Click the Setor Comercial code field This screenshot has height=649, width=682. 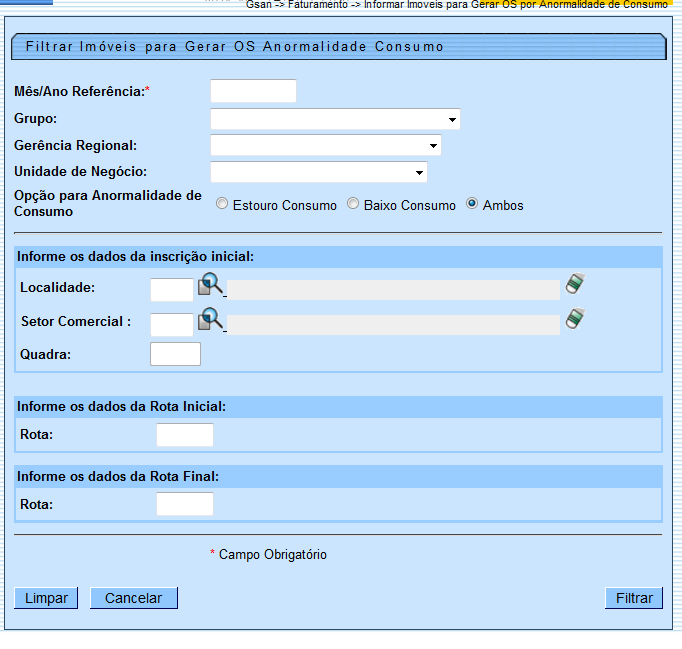(171, 324)
